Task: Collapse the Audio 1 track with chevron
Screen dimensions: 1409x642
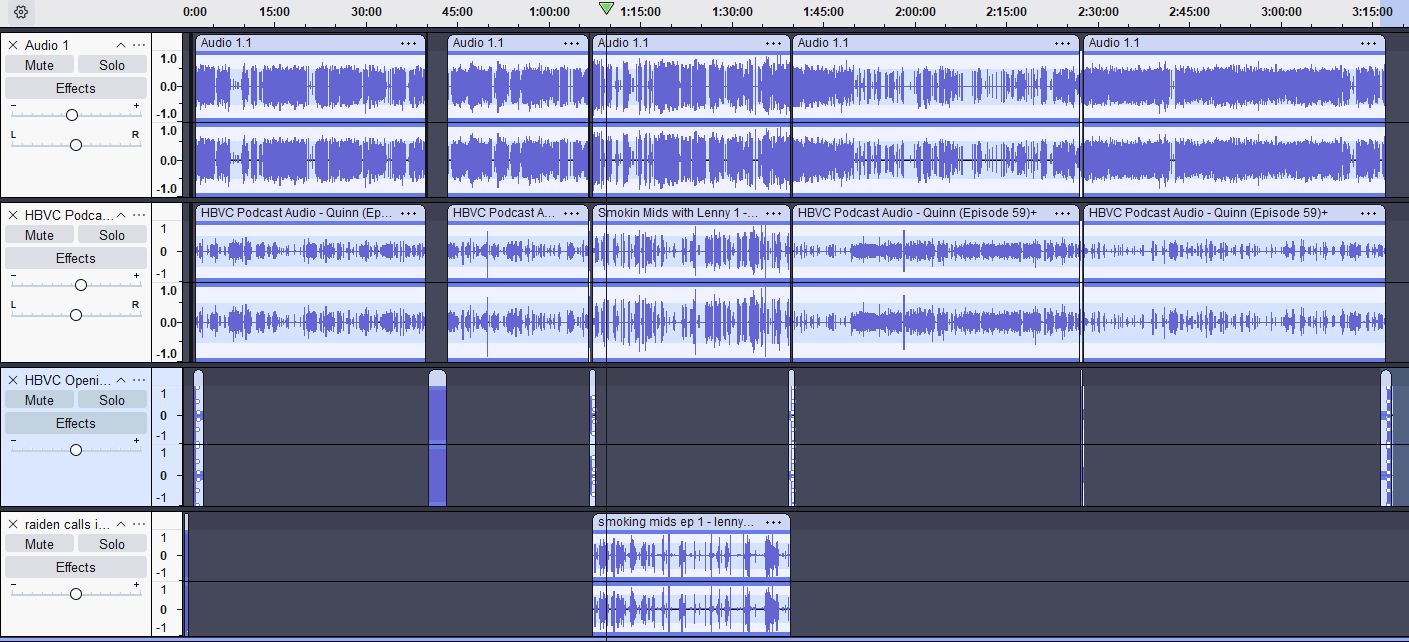Action: 121,45
